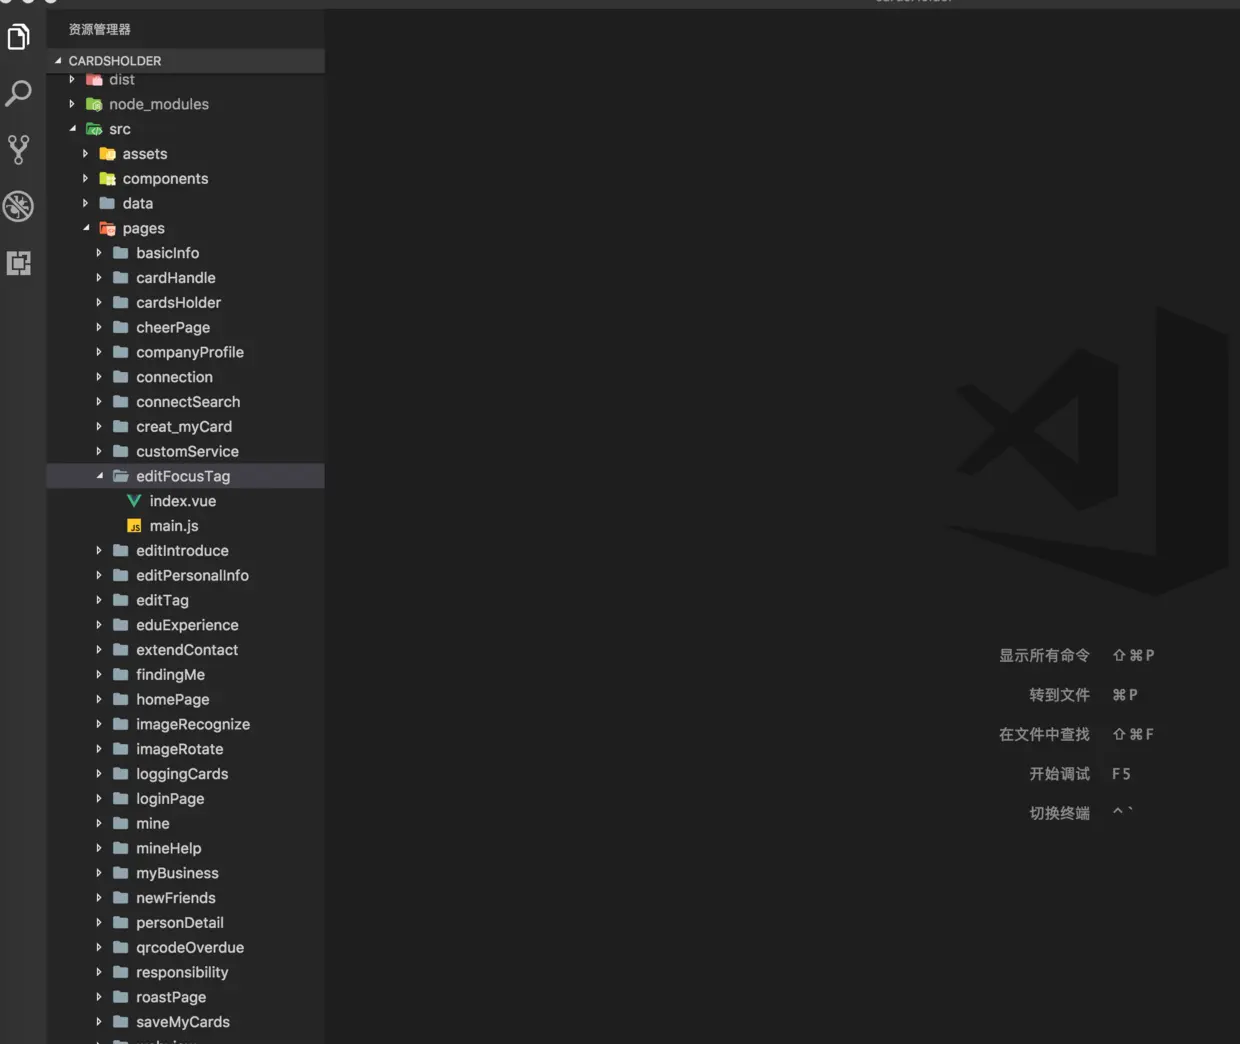Open the Debug view in activity bar
Viewport: 1240px width, 1044px height.
19,206
